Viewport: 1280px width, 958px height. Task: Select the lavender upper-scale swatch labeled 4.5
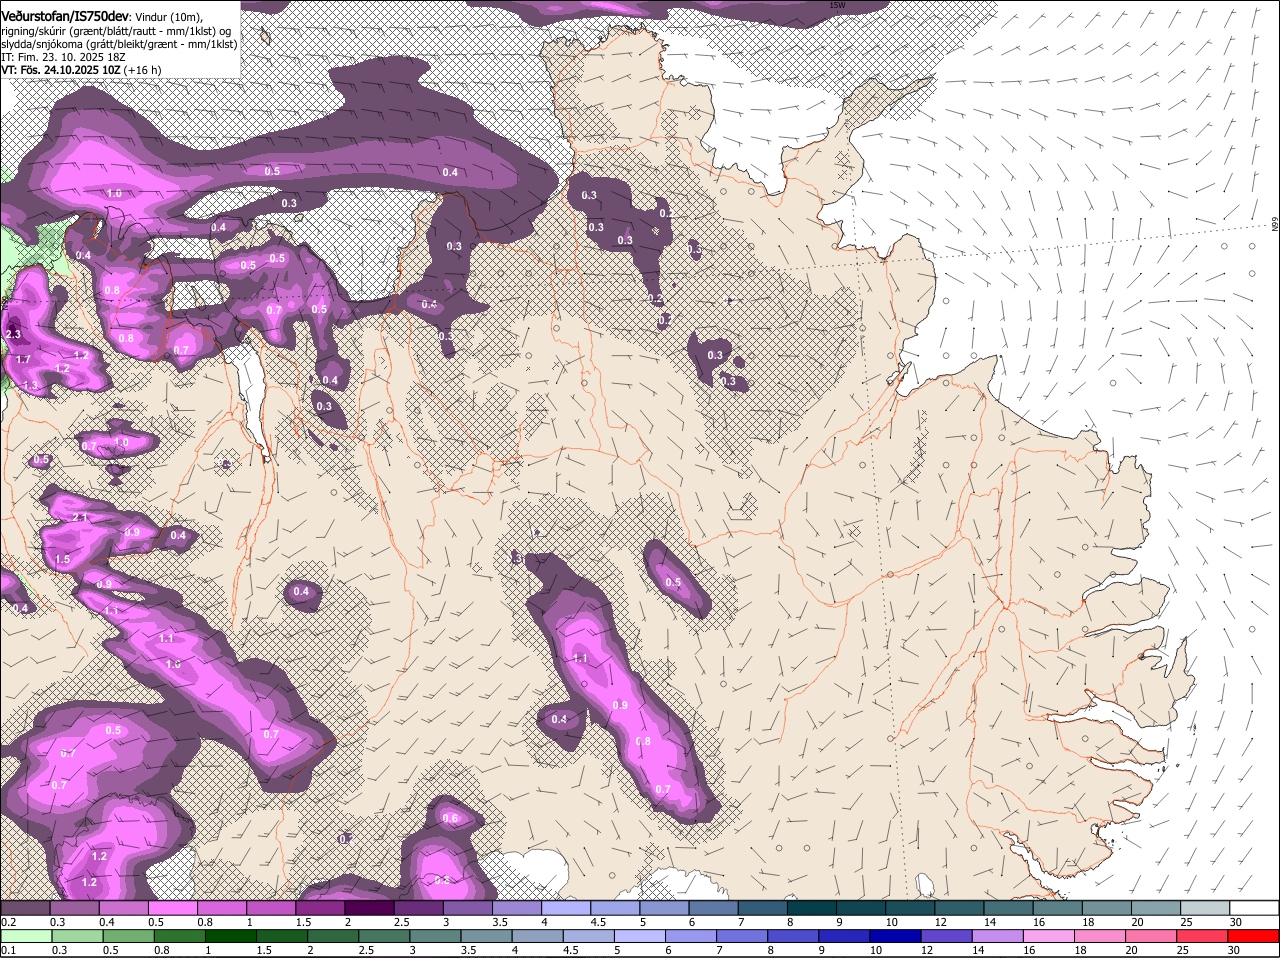pyautogui.click(x=615, y=908)
